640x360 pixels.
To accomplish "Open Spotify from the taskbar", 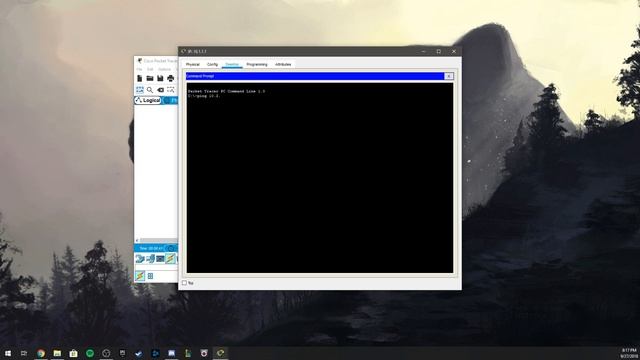I will (90, 353).
